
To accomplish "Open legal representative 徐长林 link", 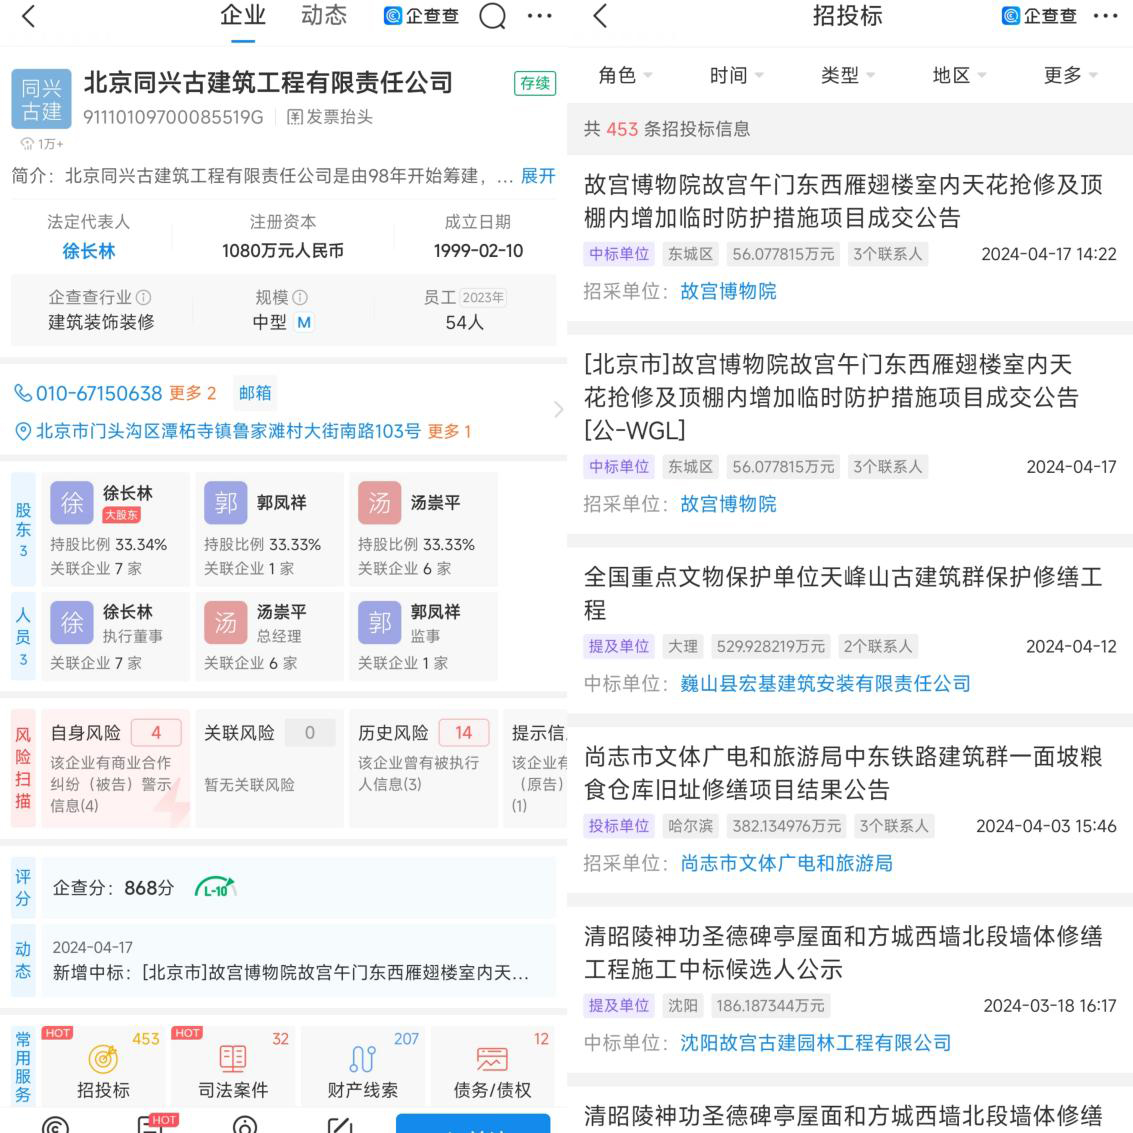I will [89, 251].
